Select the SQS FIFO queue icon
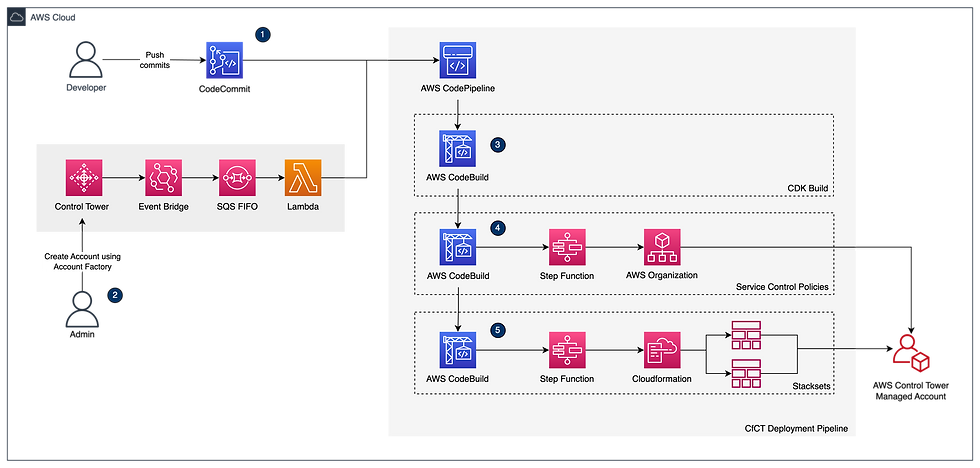The width and height of the screenshot is (980, 468). 237,177
